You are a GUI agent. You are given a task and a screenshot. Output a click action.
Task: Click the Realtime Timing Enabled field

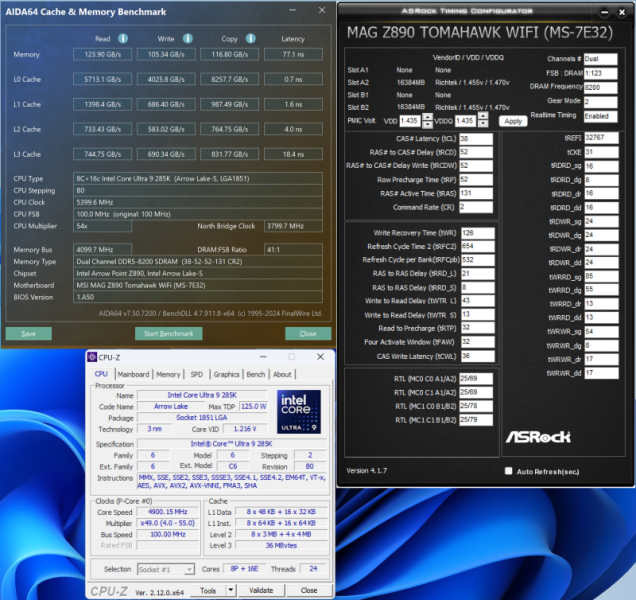point(601,116)
